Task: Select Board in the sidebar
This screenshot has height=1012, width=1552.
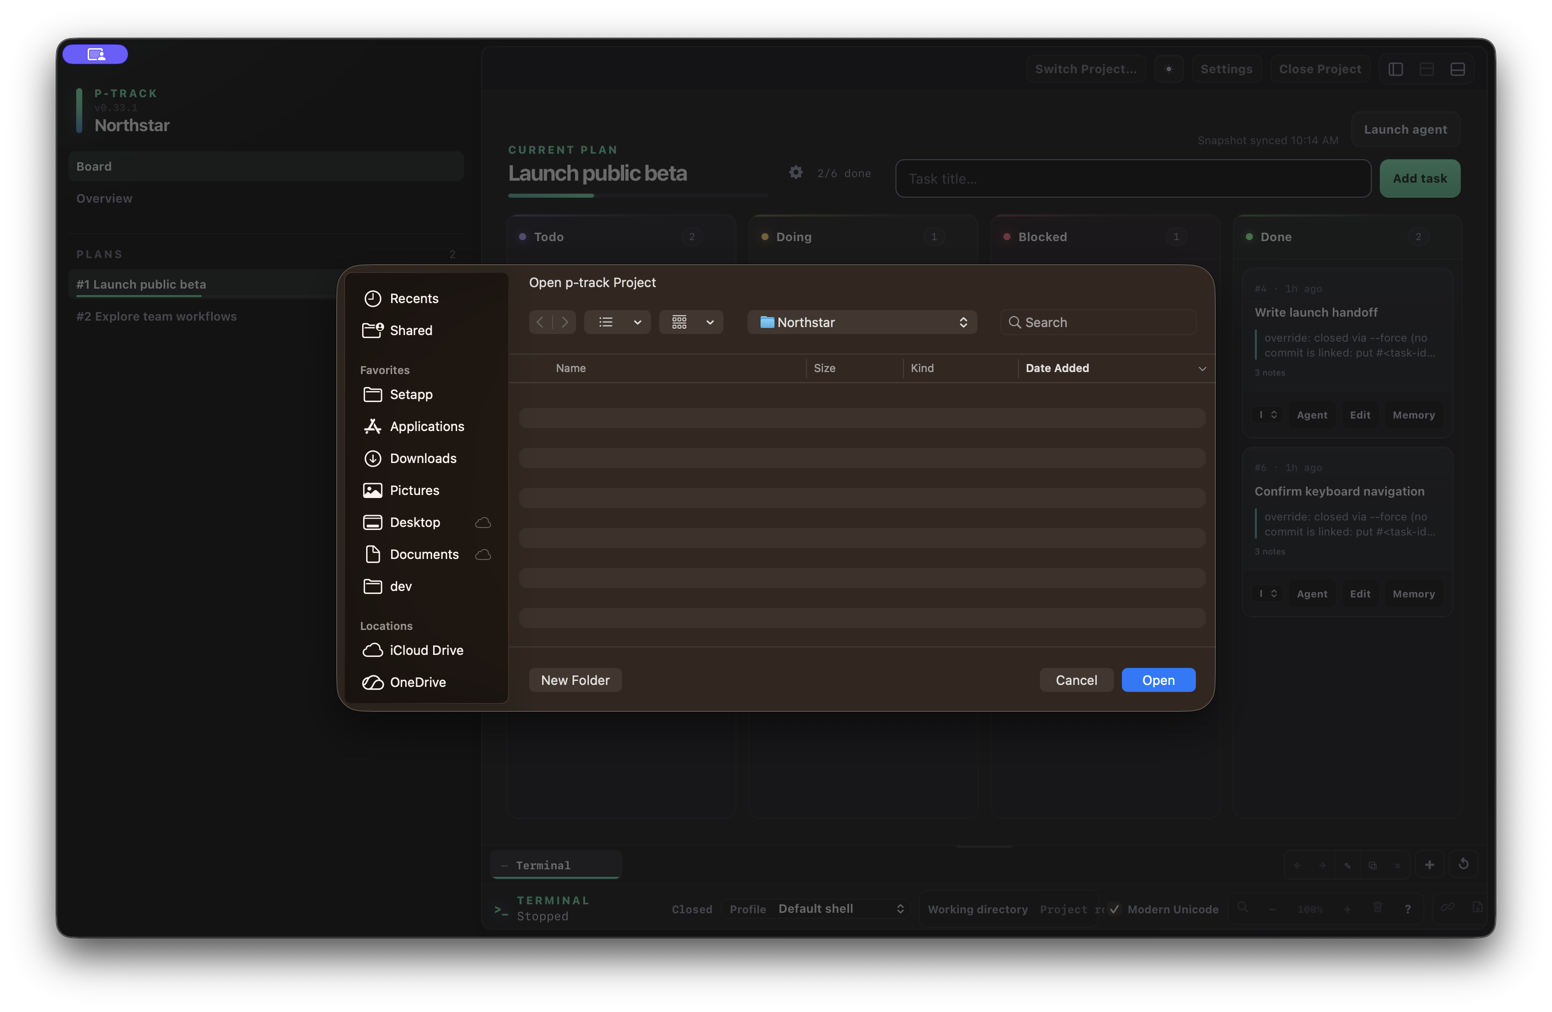Action: [266, 166]
